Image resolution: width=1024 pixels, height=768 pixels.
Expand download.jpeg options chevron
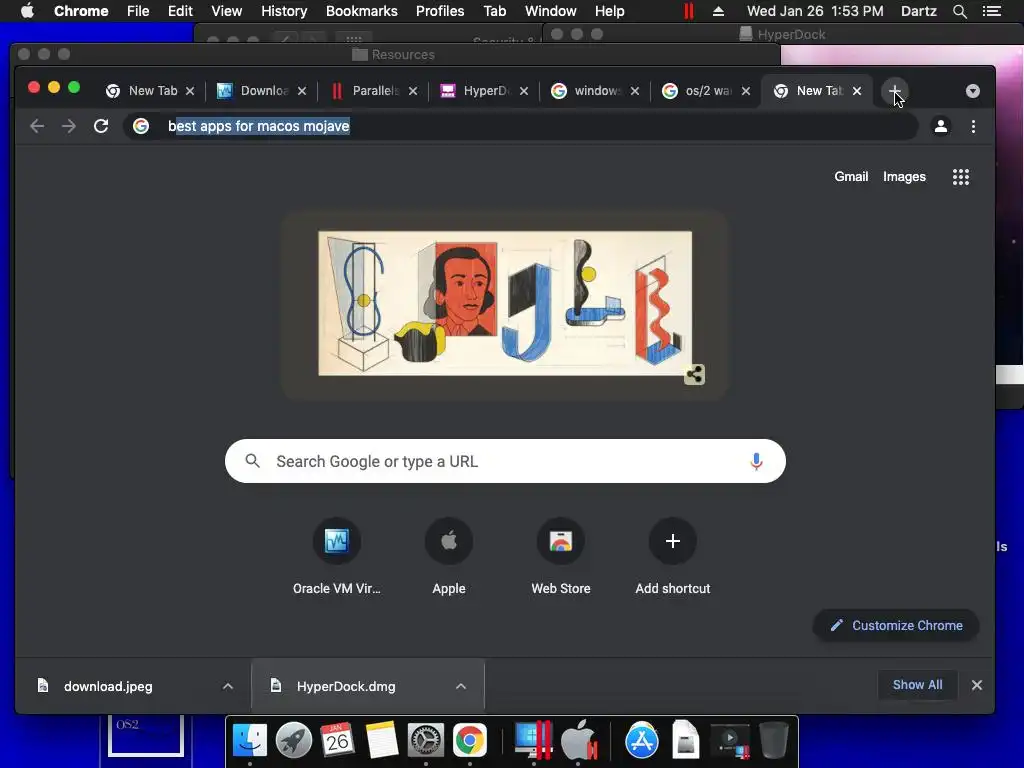point(227,686)
